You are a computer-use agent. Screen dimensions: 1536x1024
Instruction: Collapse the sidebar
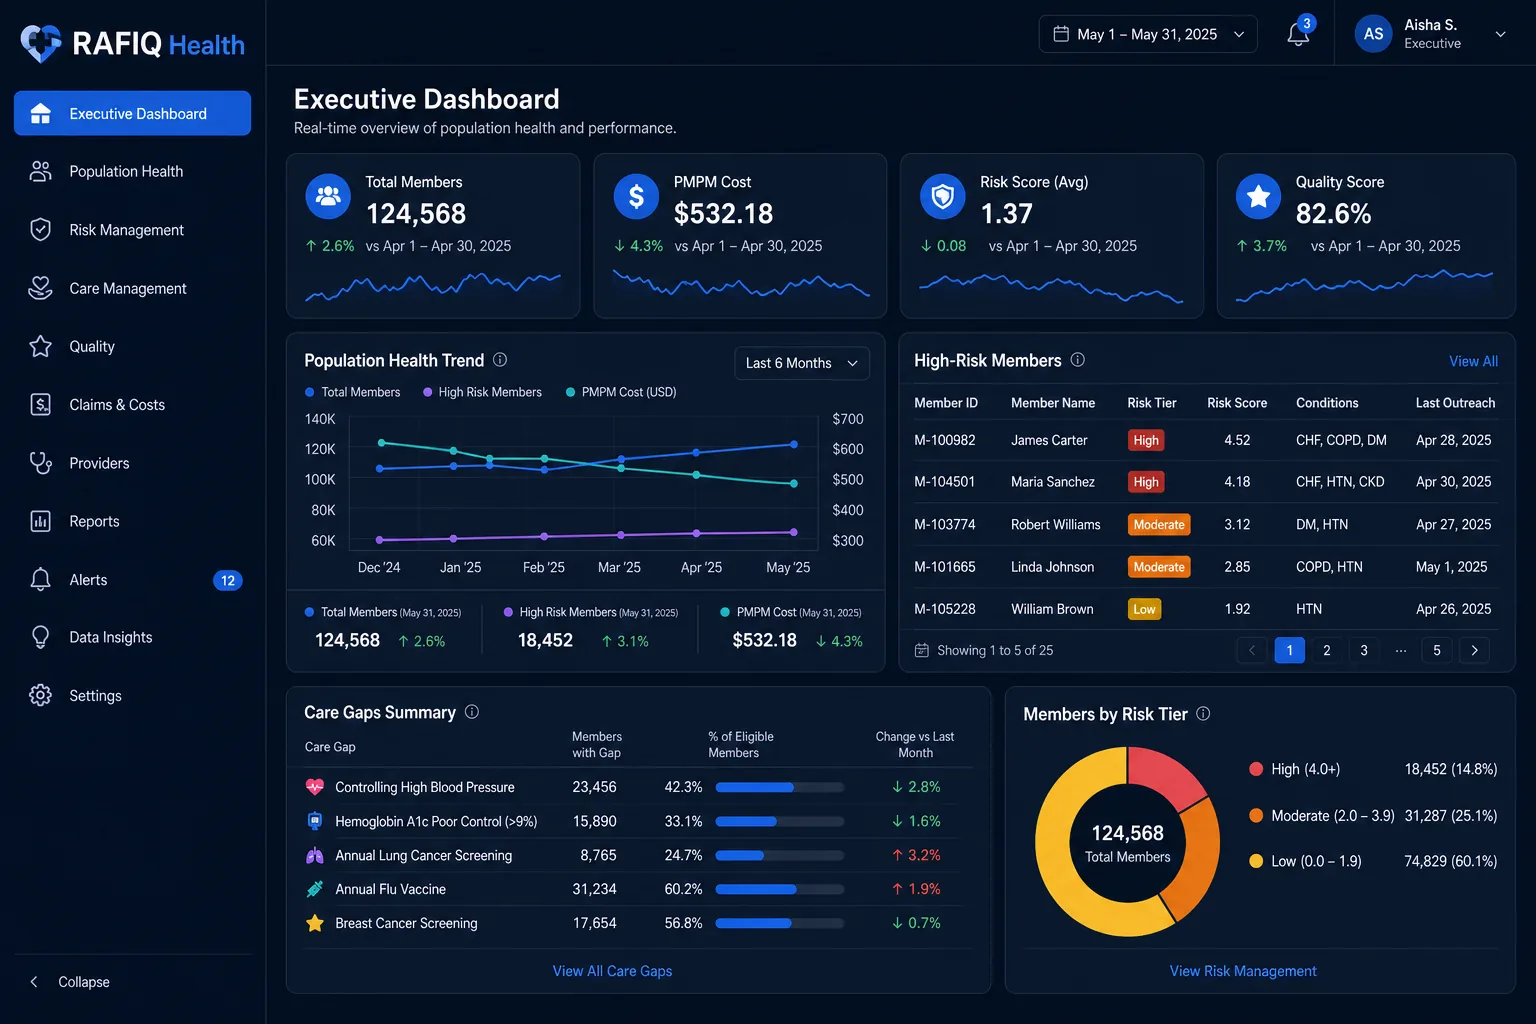70,982
